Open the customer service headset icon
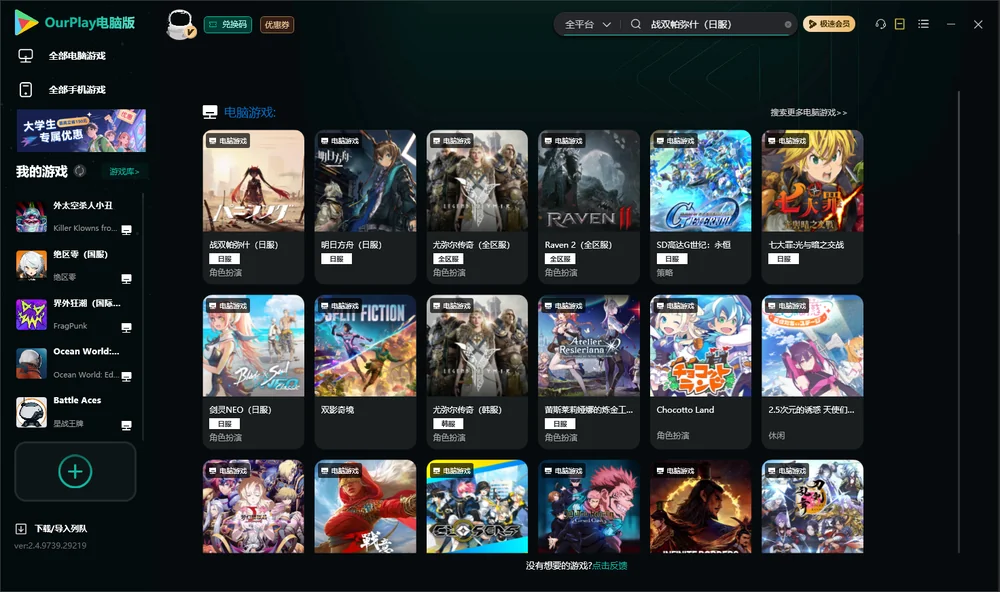Viewport: 1000px width, 592px height. click(x=880, y=24)
